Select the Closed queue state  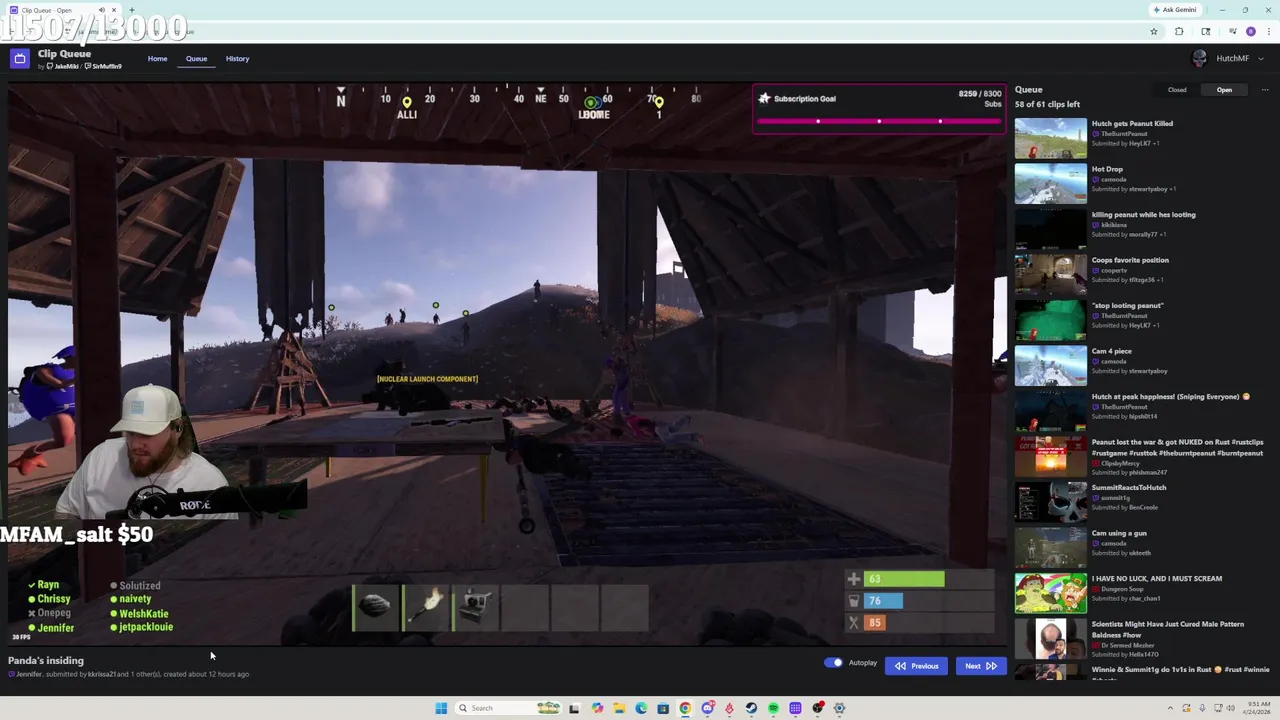point(1177,90)
